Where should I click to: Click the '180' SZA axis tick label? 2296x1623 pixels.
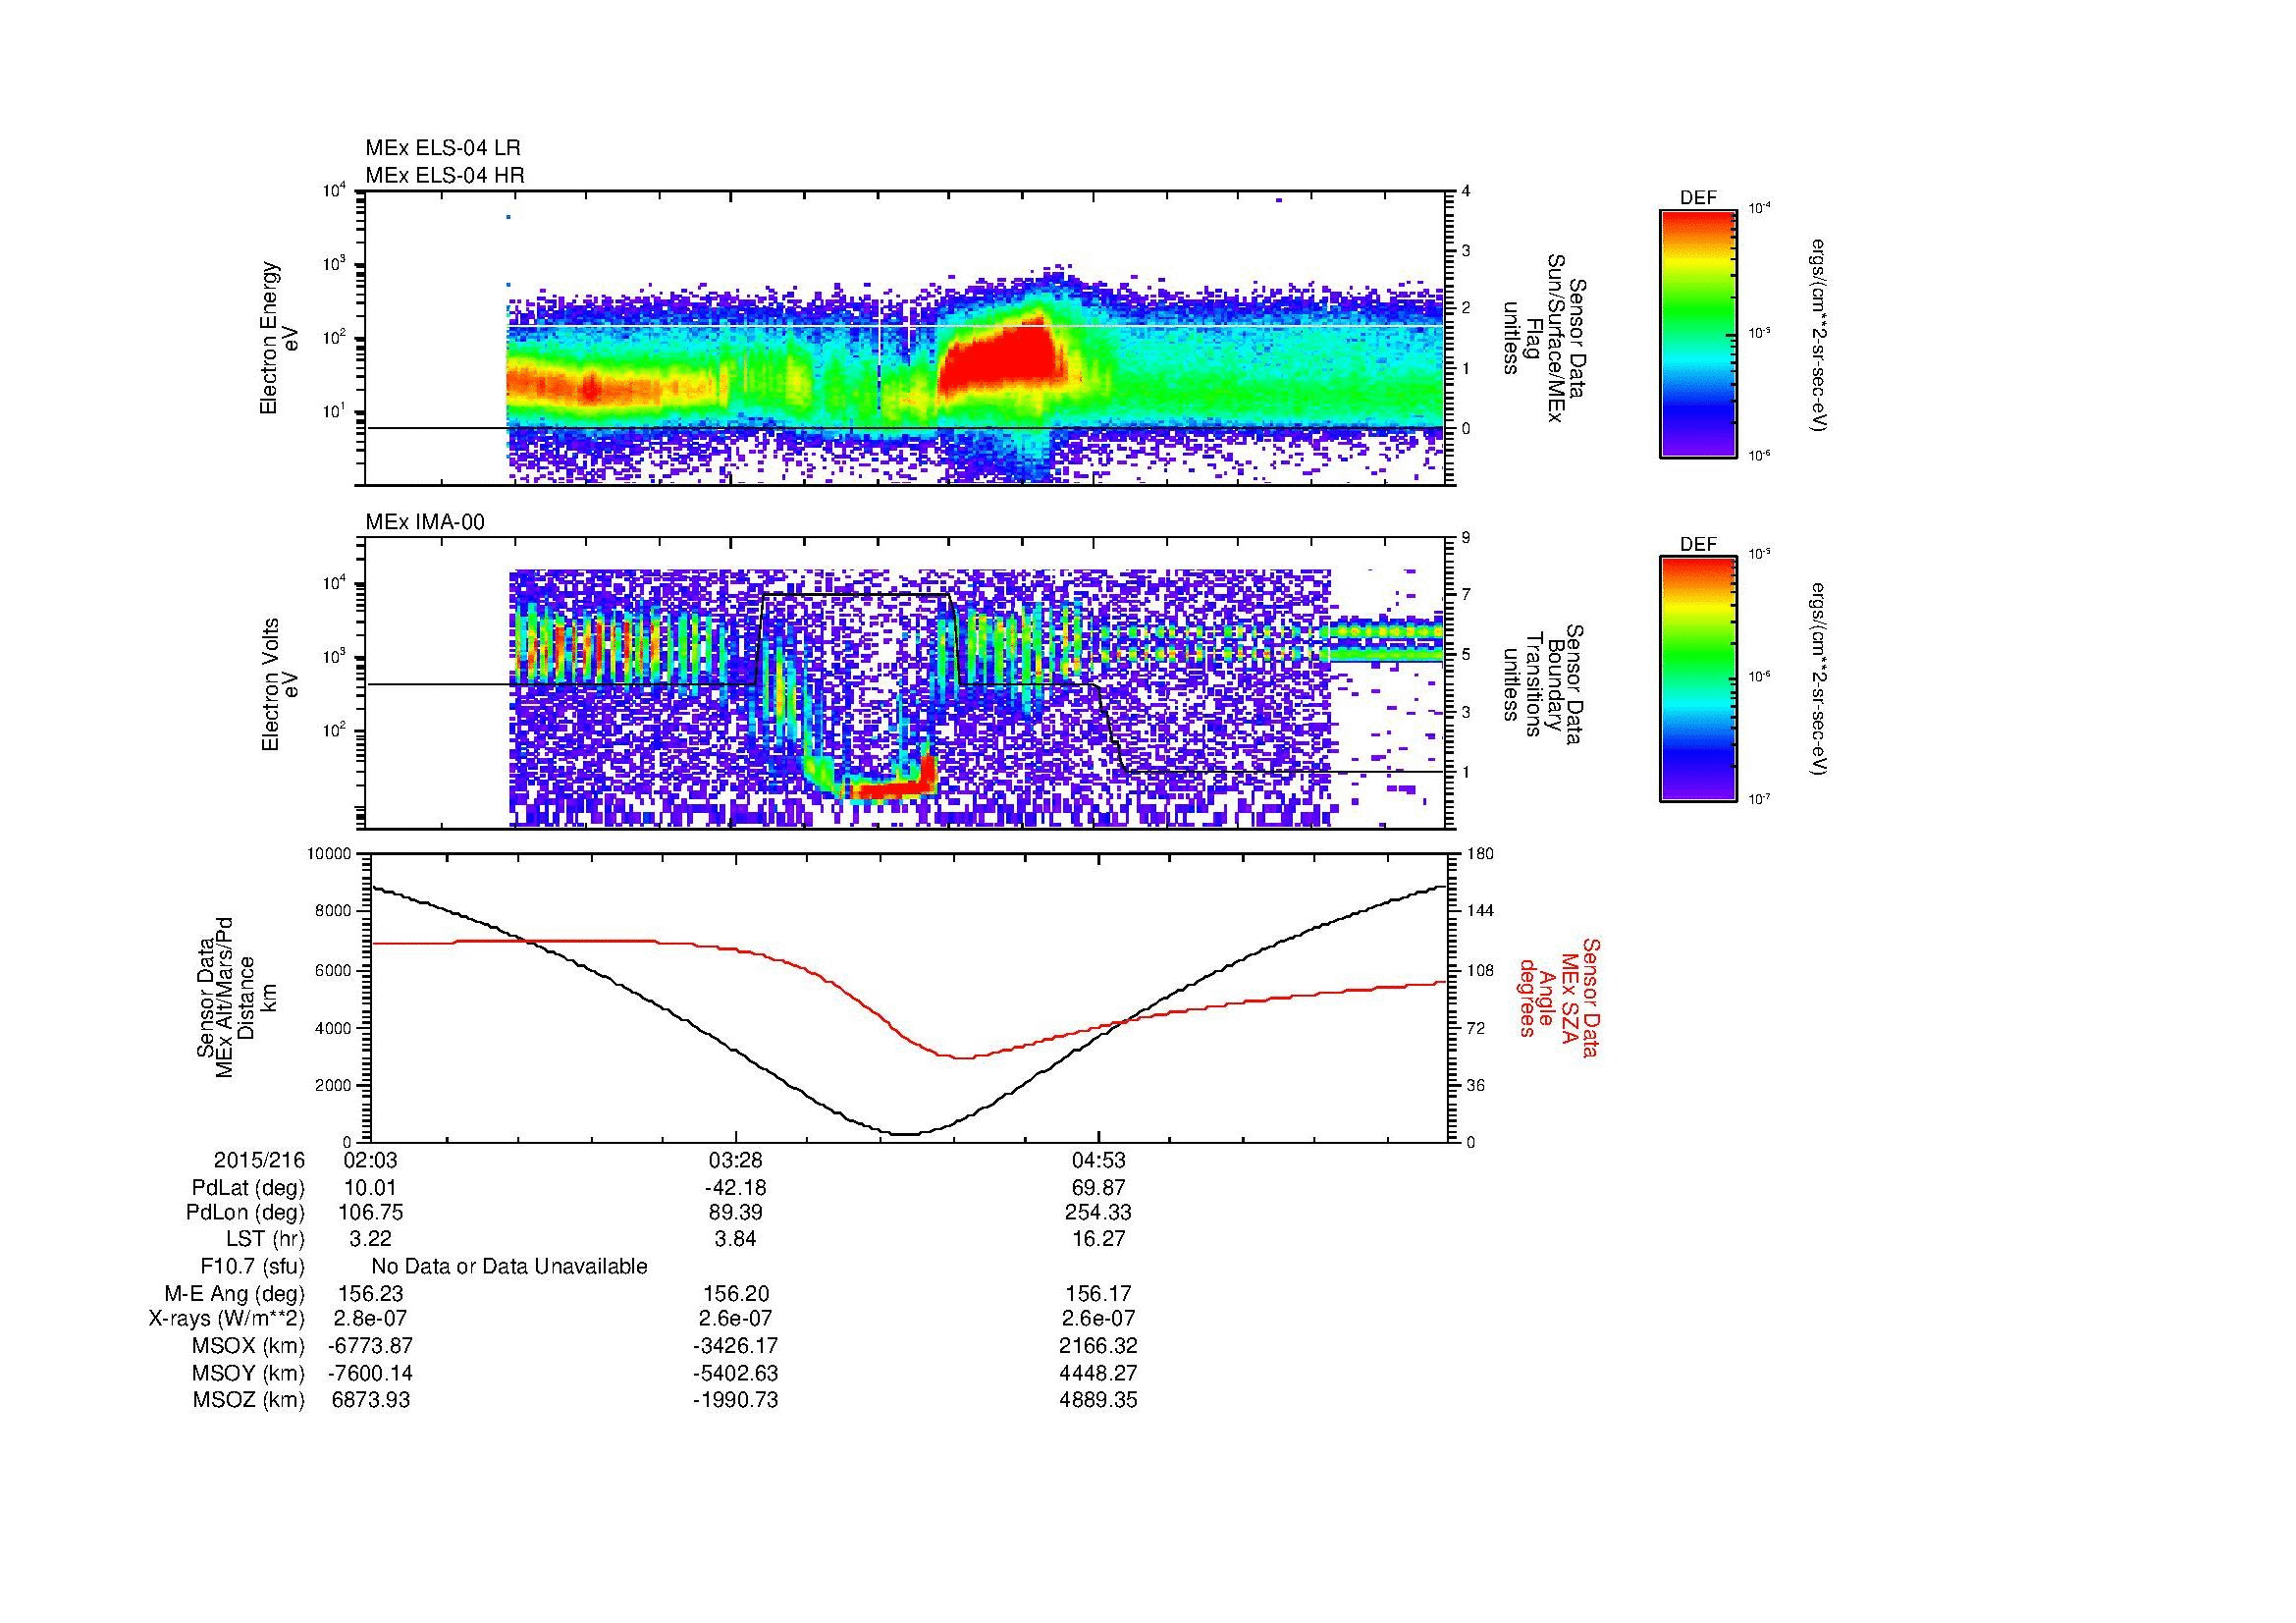1481,853
